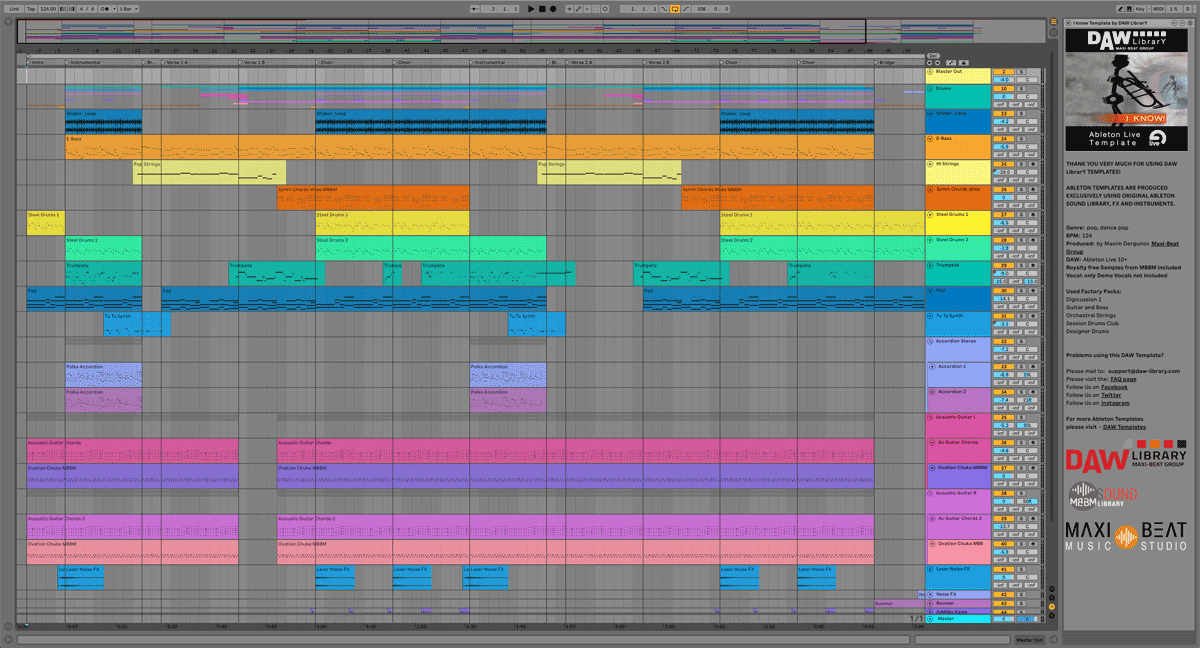
Task: Collapse the Trumpets track with its arrow
Action: point(930,266)
